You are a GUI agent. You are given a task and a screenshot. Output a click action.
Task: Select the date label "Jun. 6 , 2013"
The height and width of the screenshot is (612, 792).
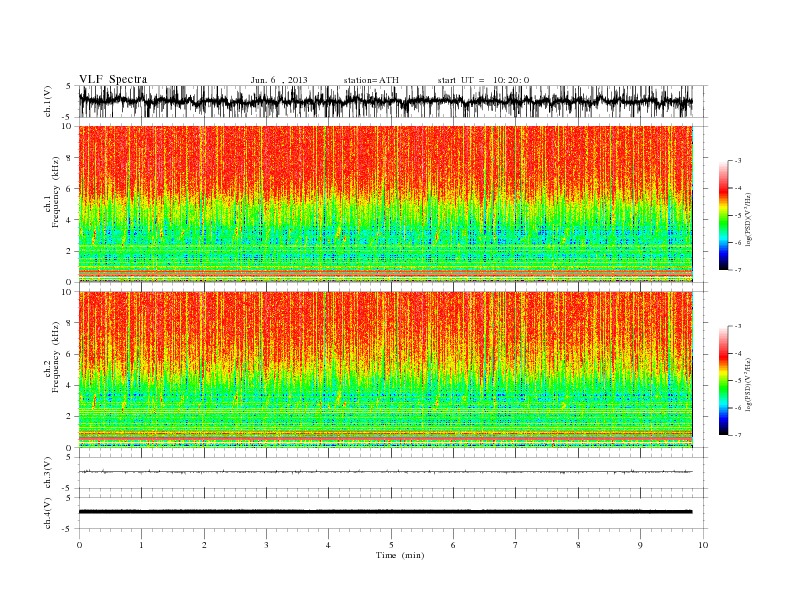coord(279,80)
